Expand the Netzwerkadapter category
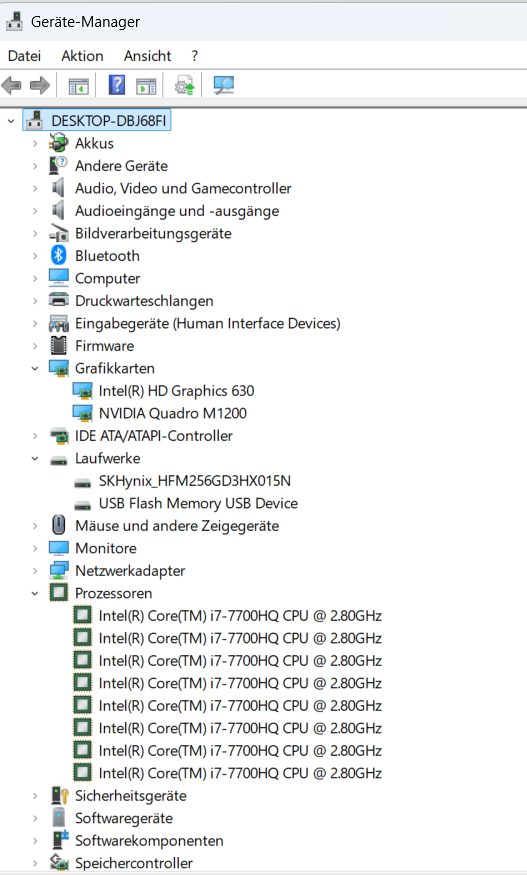The height and width of the screenshot is (875, 527). [35, 571]
